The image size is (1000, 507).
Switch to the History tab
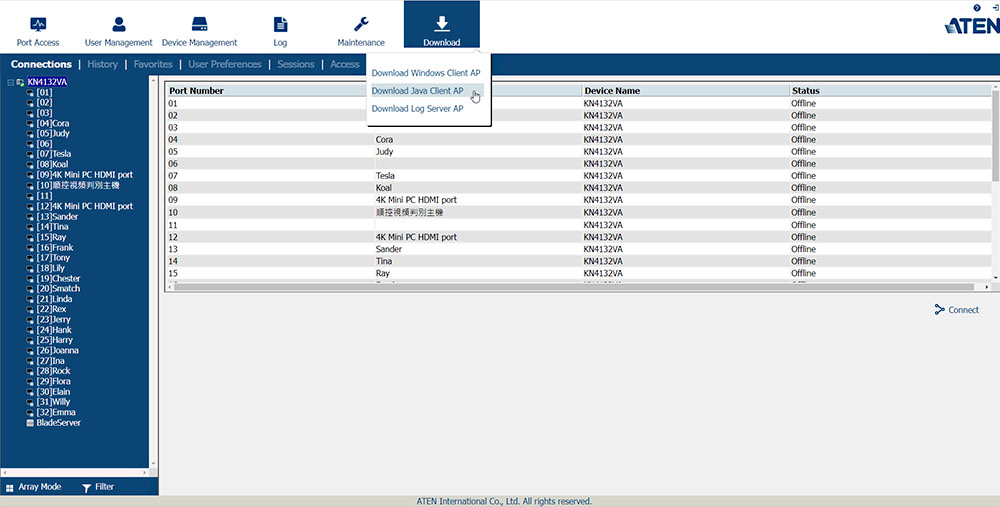[102, 64]
